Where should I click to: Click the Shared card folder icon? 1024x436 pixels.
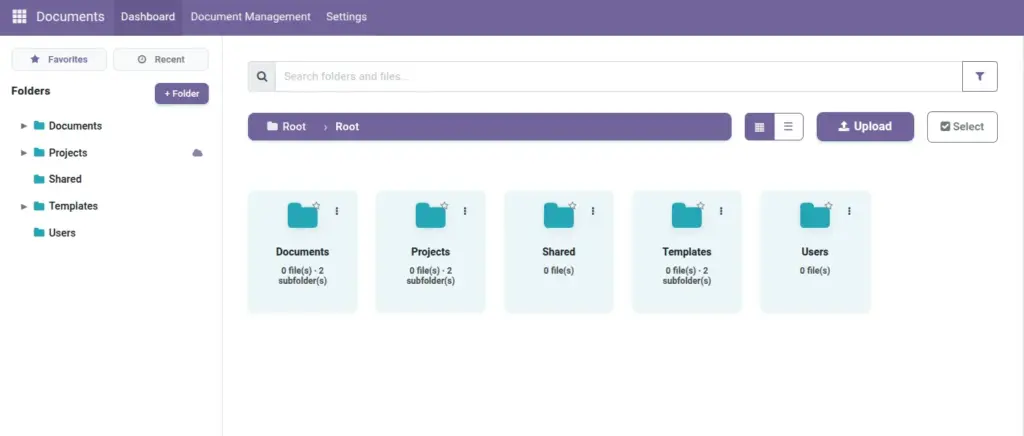click(x=558, y=215)
